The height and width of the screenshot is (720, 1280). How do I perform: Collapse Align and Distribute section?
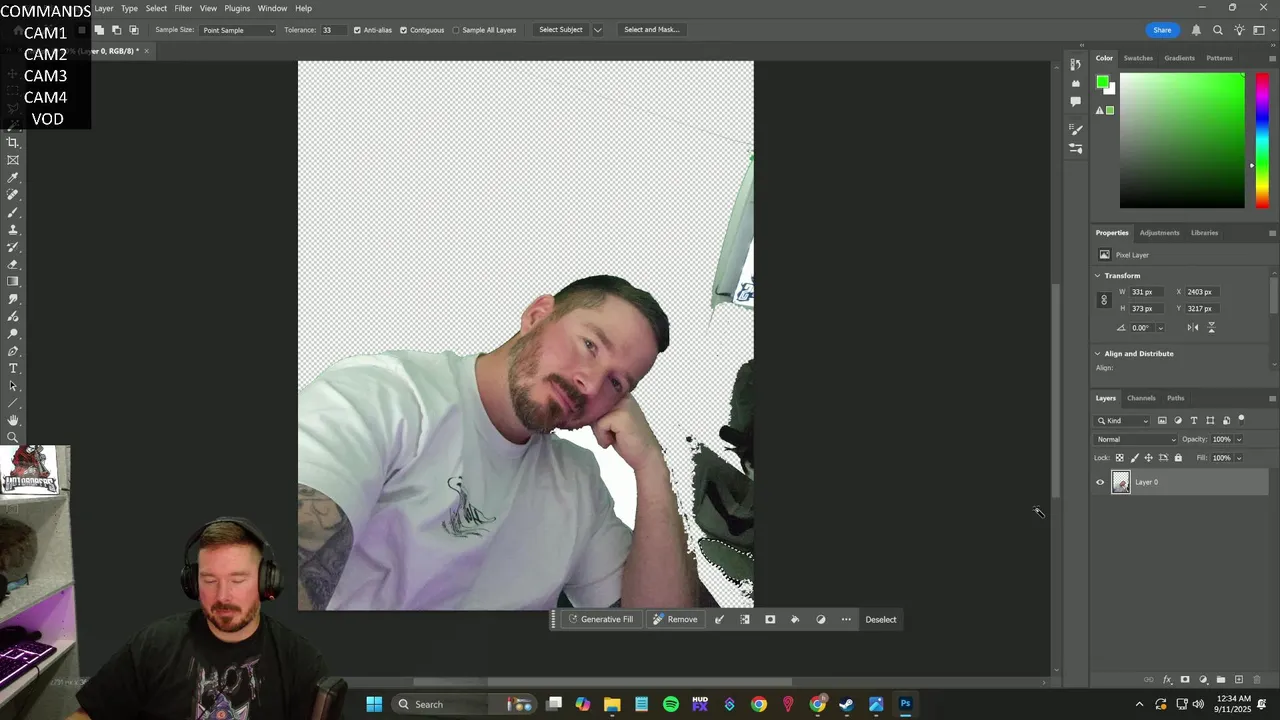(1098, 354)
